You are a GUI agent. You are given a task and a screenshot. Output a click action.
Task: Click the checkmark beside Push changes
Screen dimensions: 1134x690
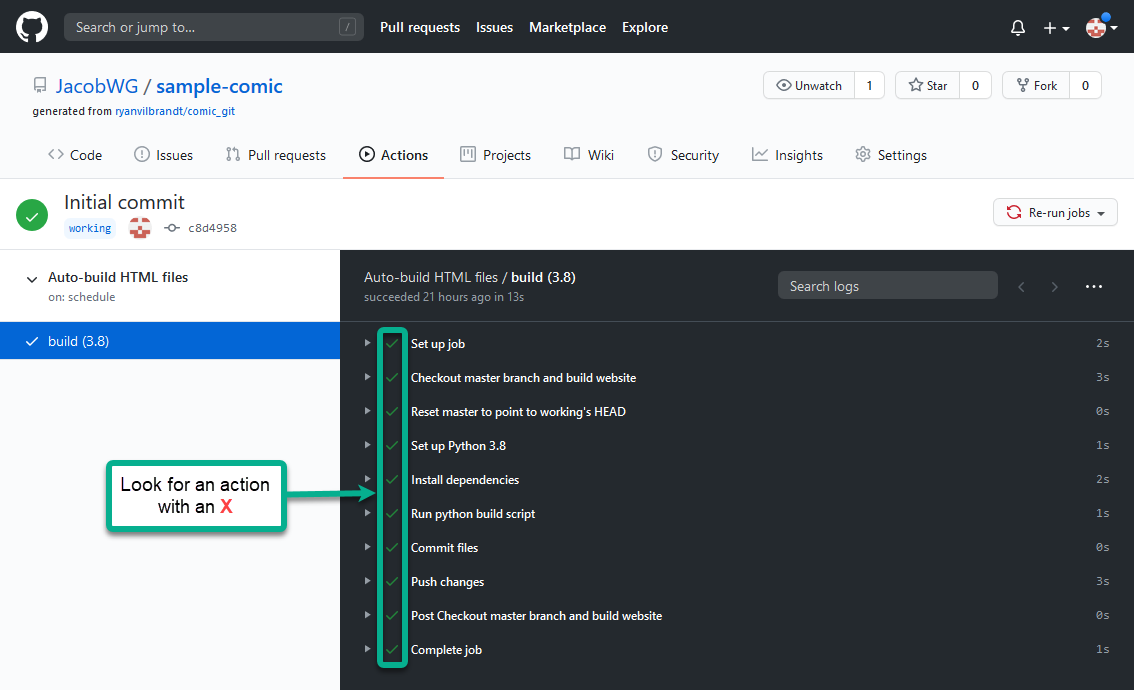pyautogui.click(x=392, y=582)
